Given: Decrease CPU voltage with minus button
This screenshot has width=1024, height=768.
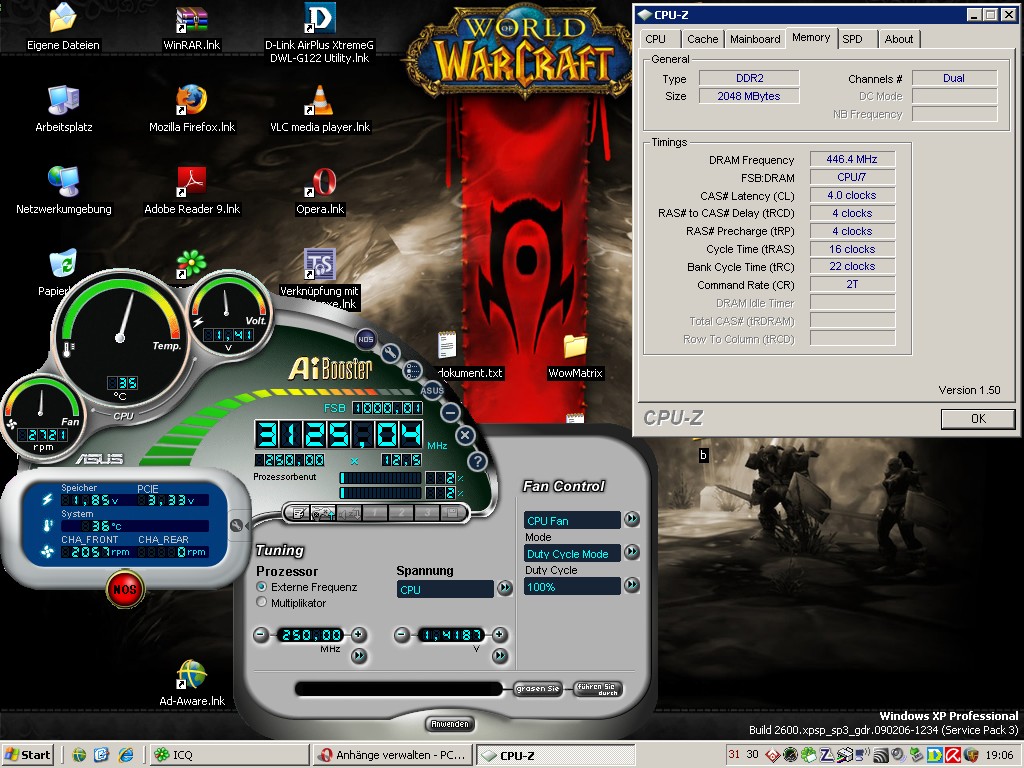Looking at the screenshot, I should (x=402, y=634).
